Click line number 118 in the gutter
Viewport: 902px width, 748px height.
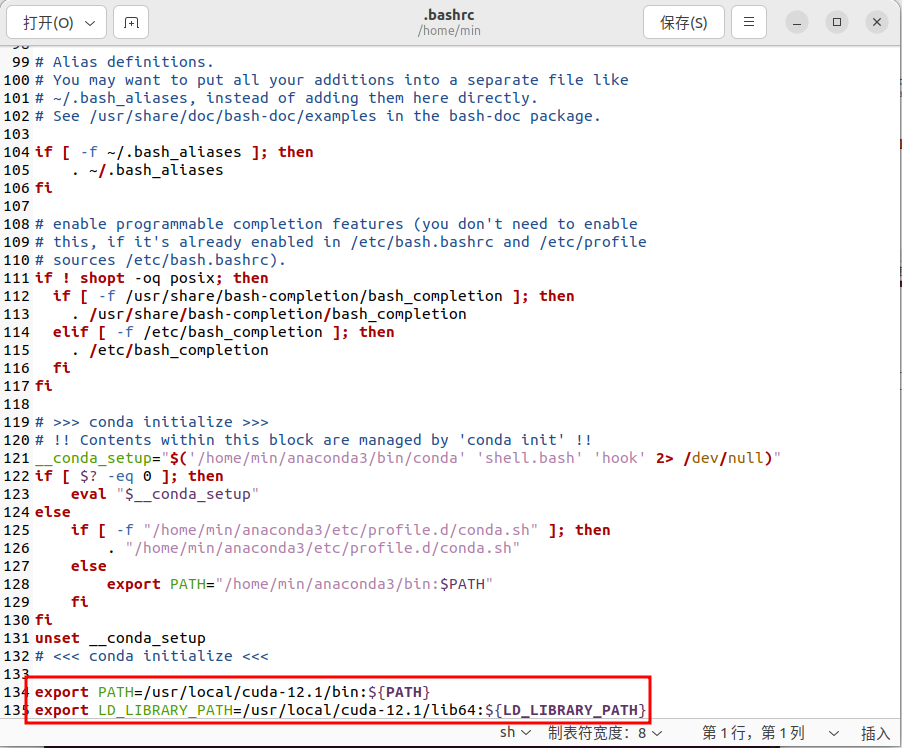click(16, 404)
